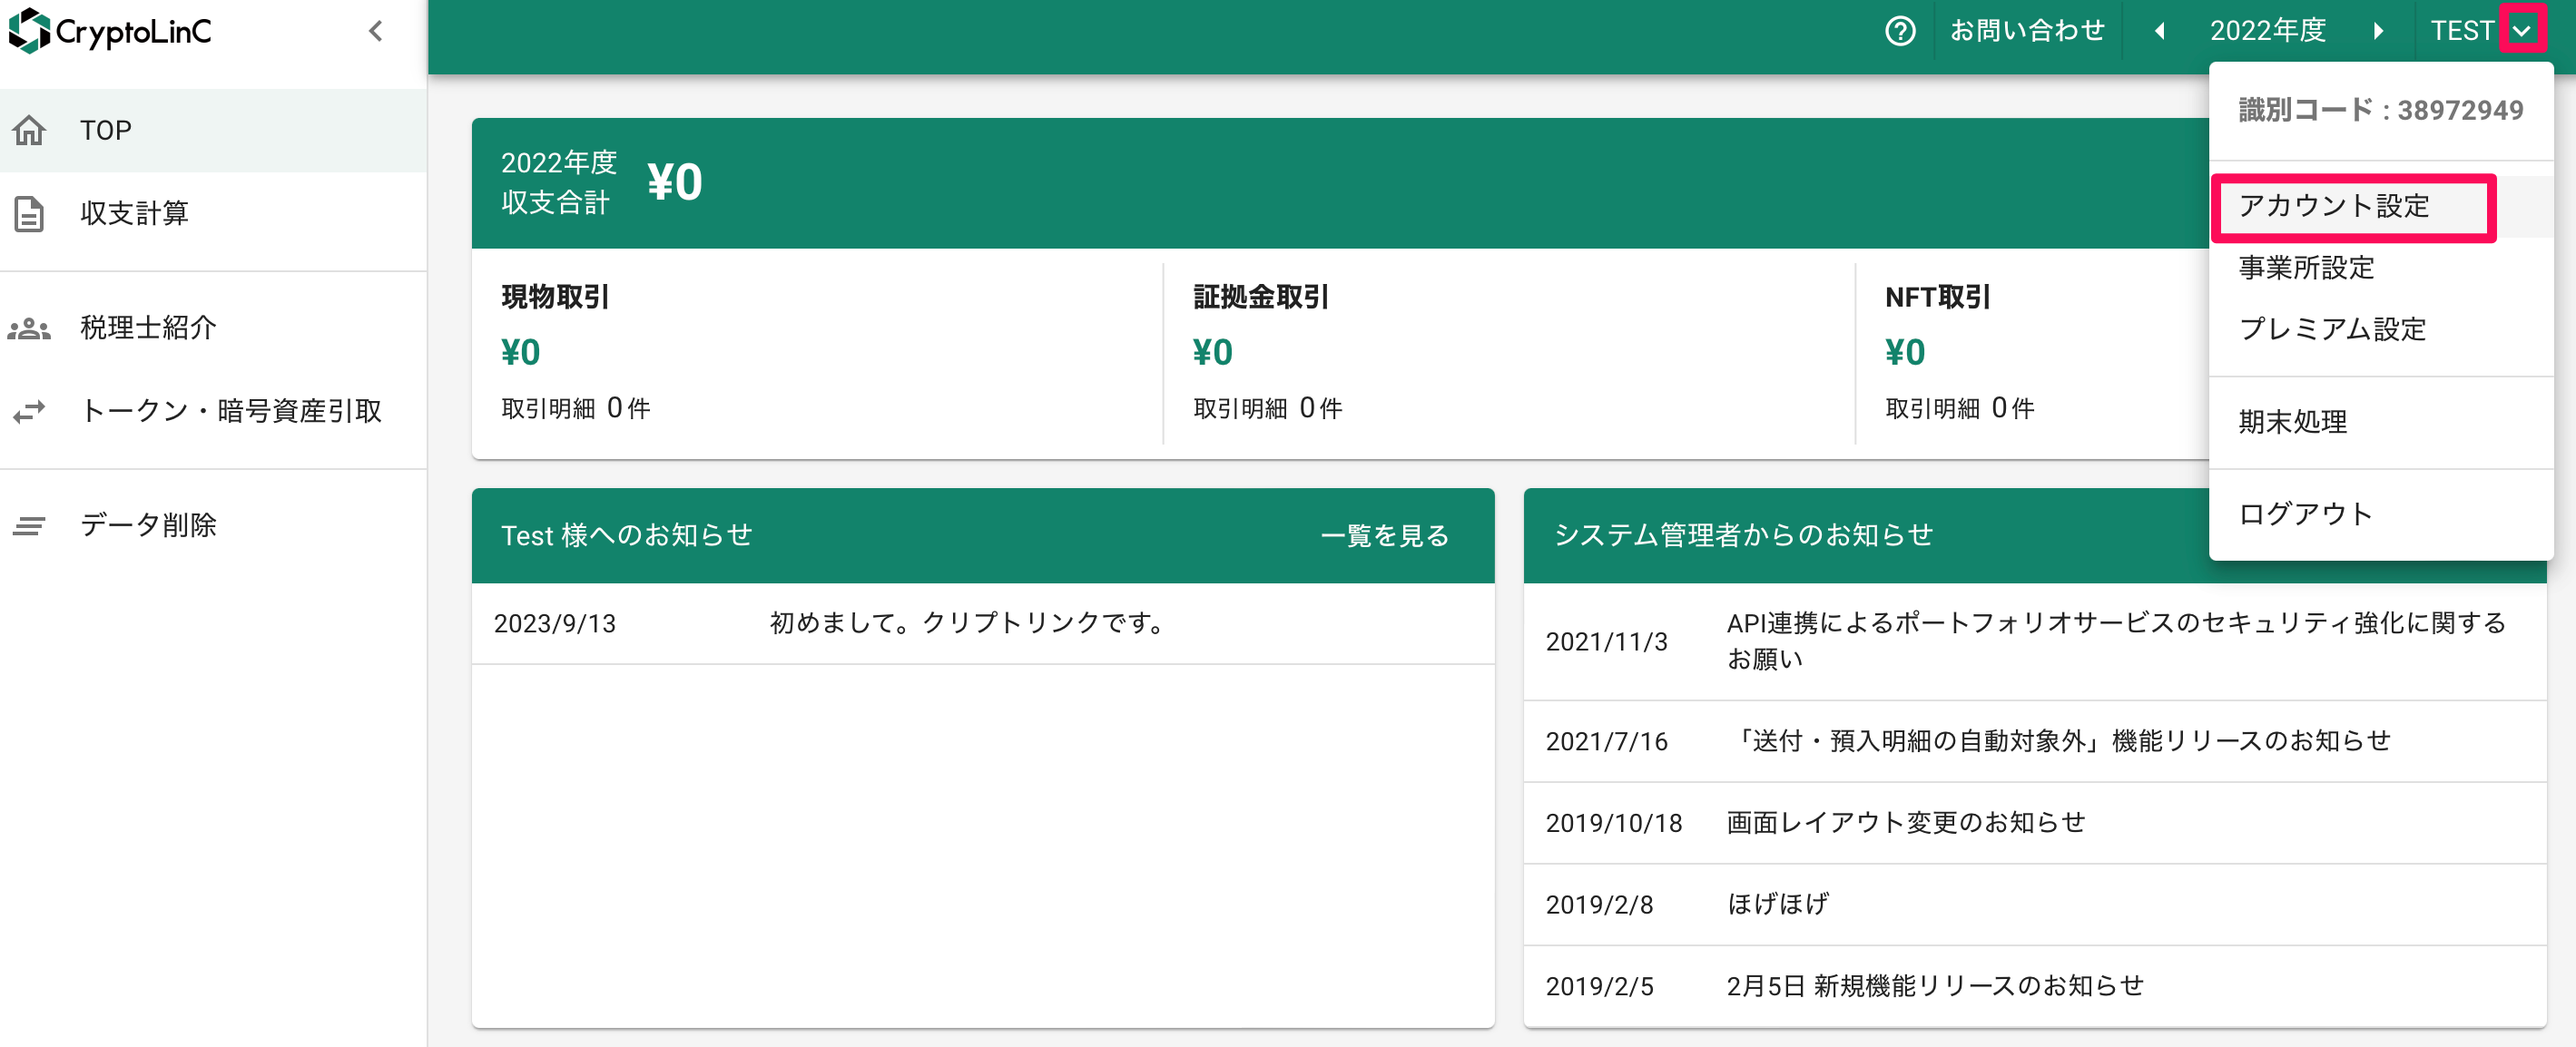
Task: Click Test 様へのお知らせ header
Action: (626, 535)
